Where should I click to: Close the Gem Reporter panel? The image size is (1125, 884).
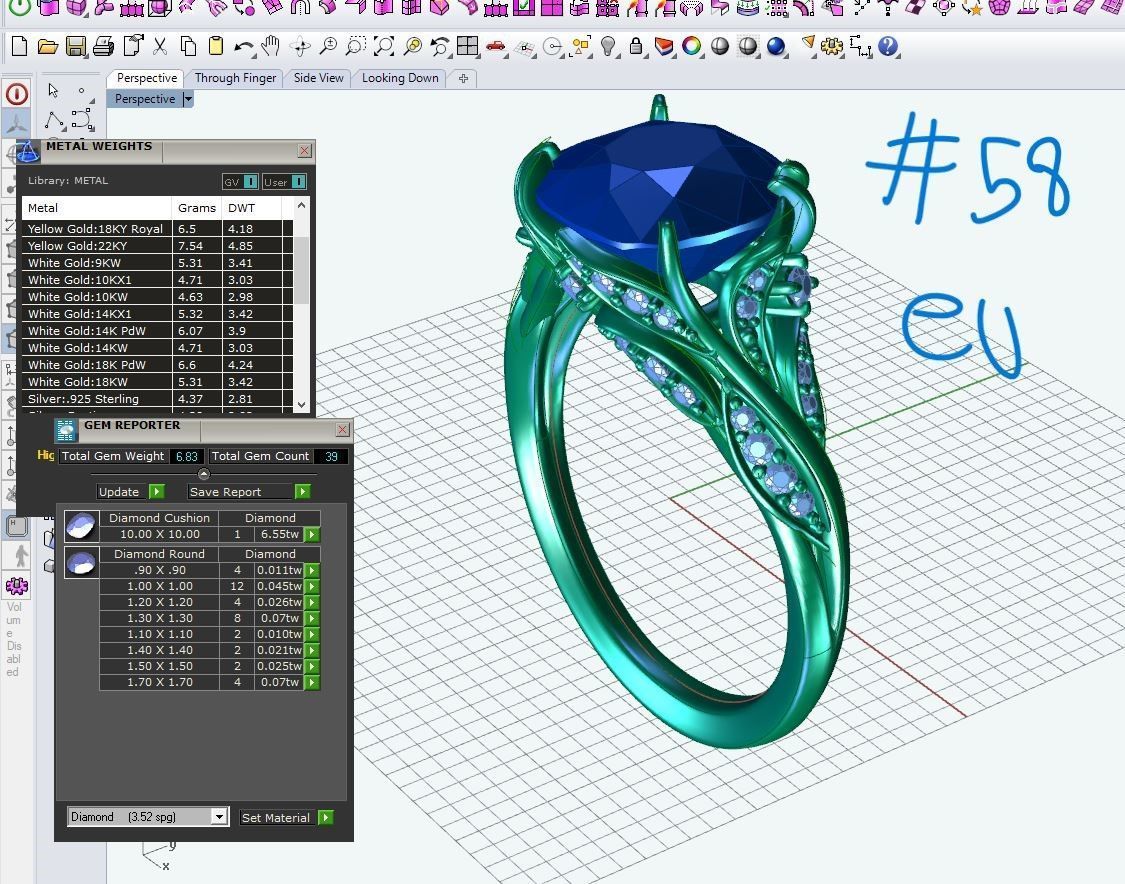pyautogui.click(x=342, y=429)
